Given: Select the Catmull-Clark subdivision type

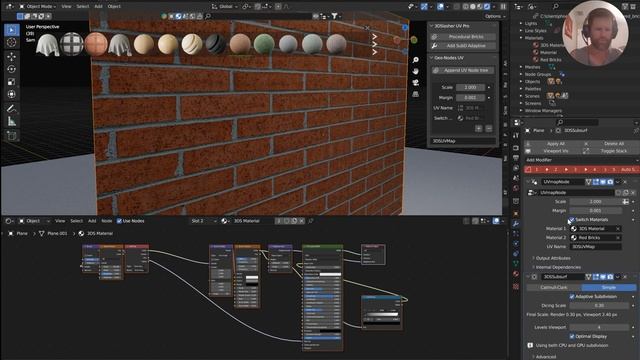Looking at the screenshot, I should coord(553,287).
